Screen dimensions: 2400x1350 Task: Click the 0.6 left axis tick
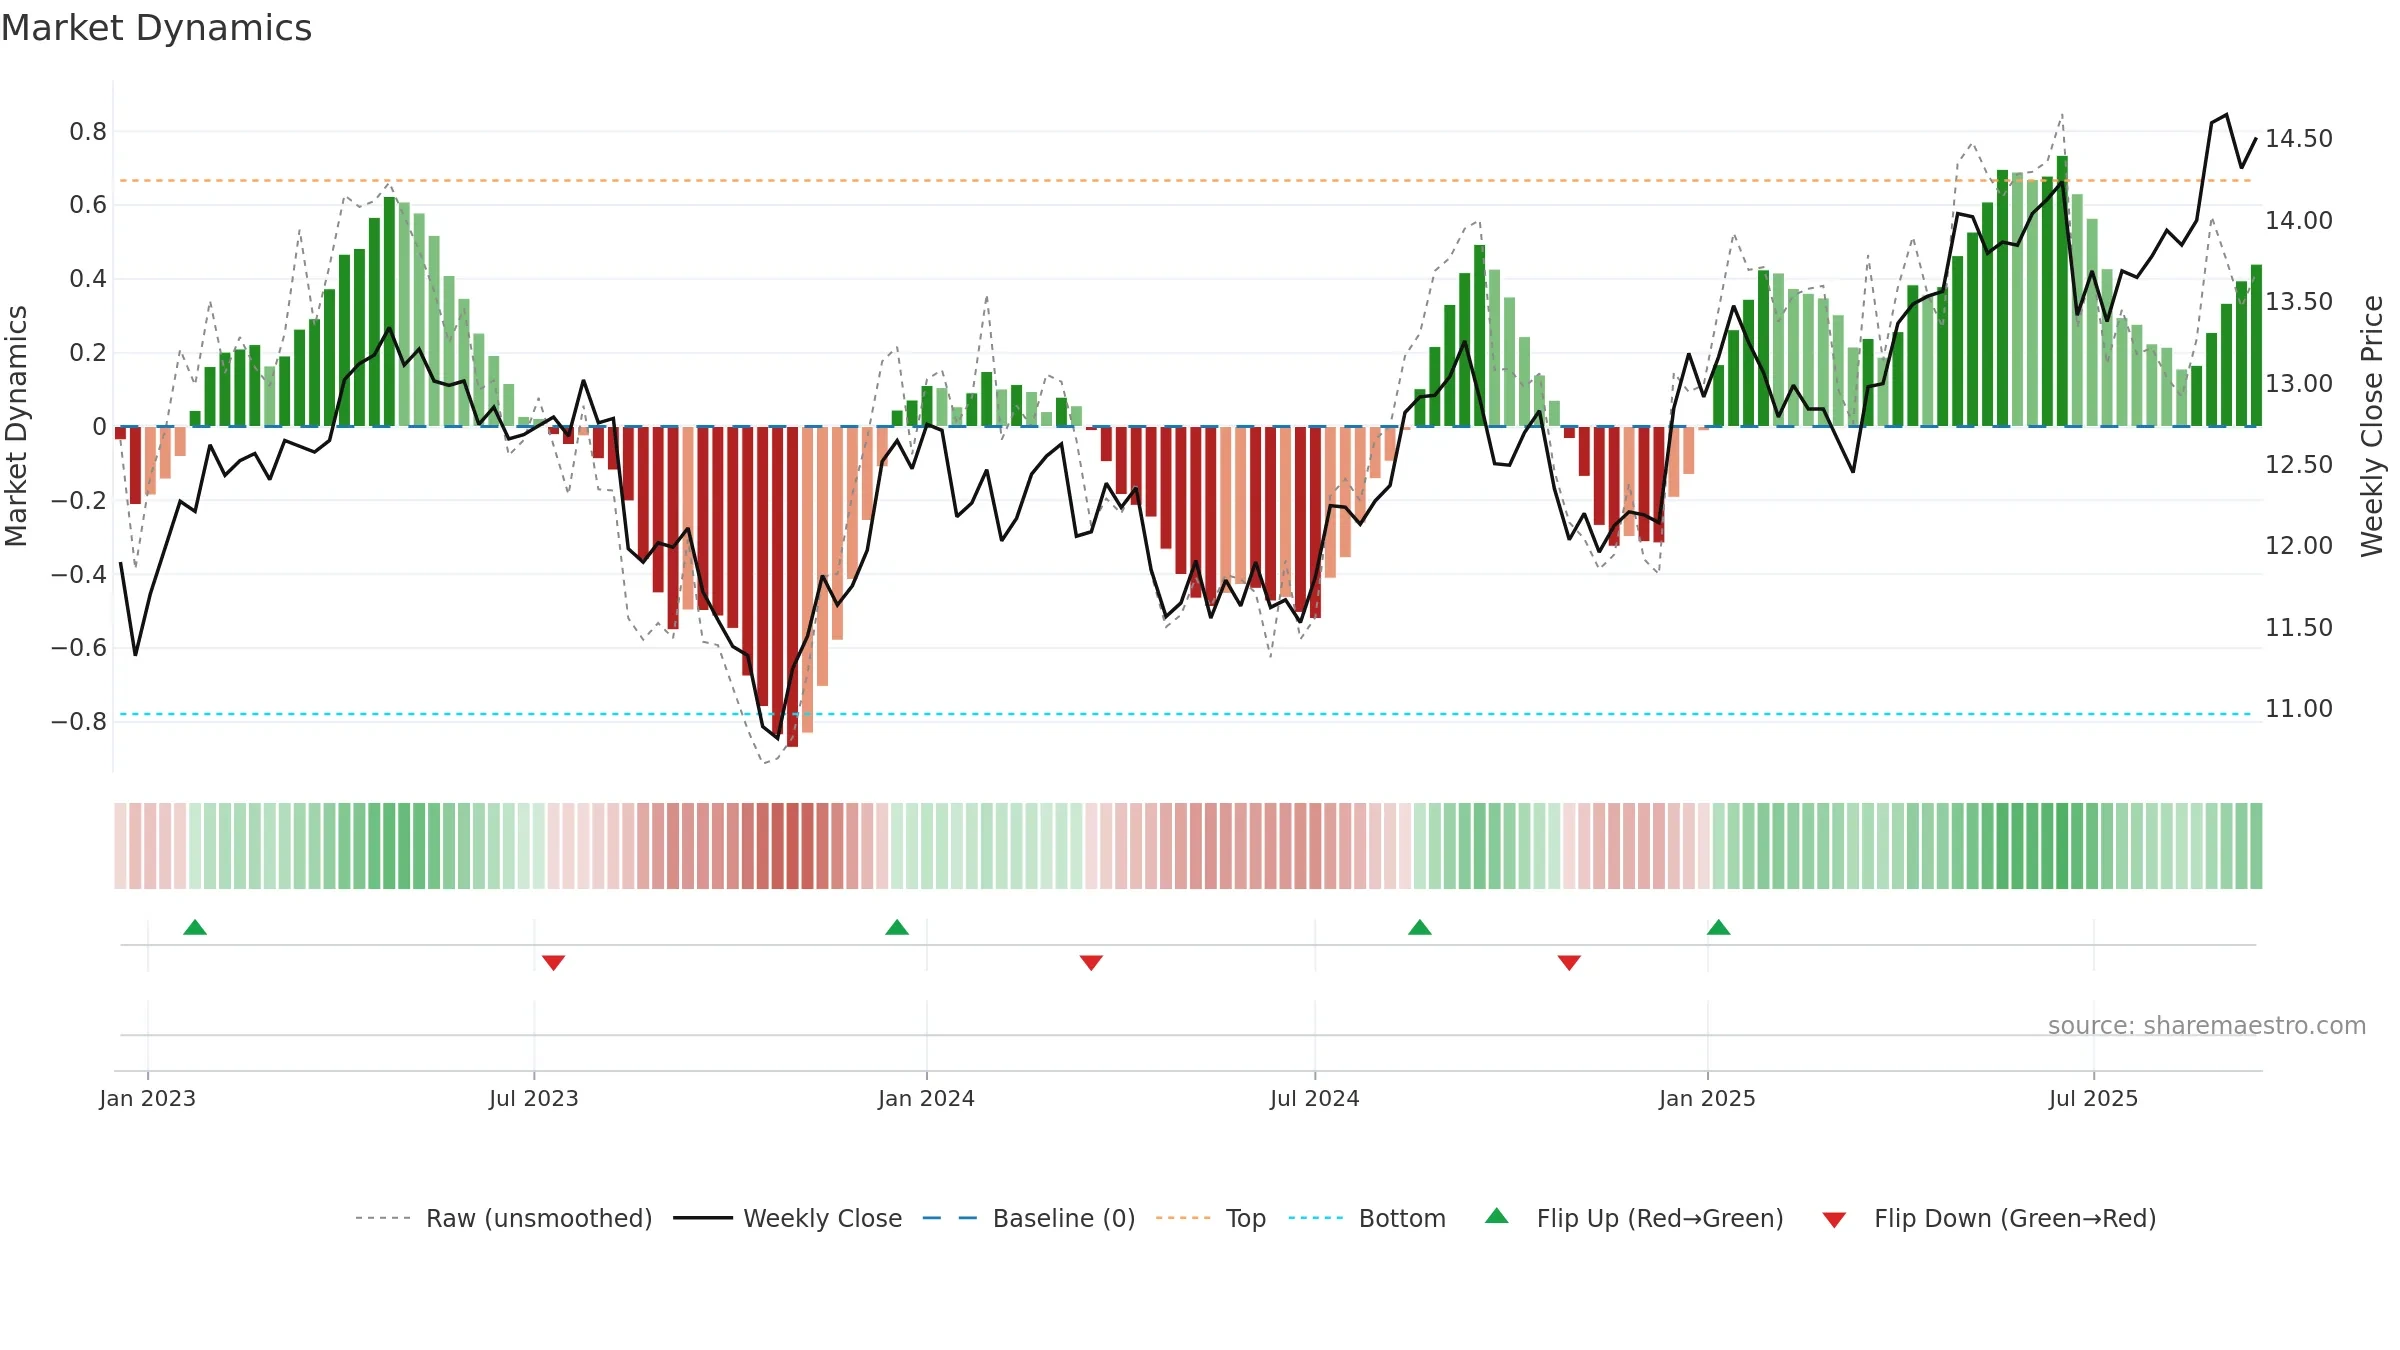(88, 205)
